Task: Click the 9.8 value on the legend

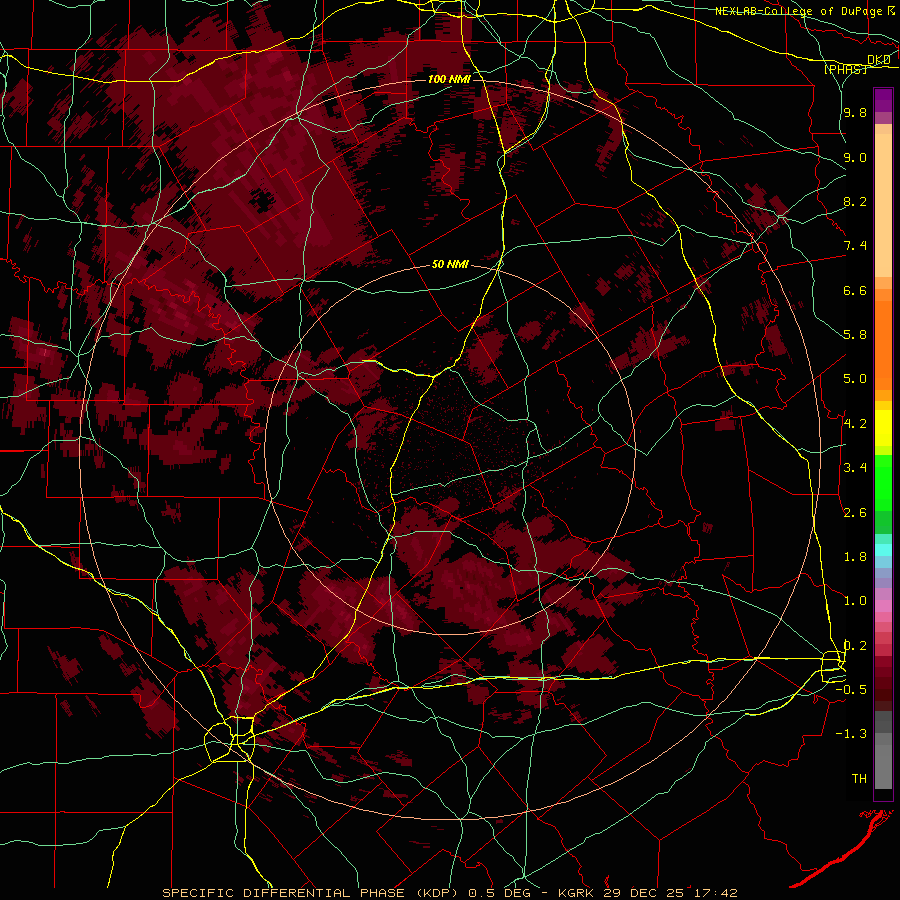Action: point(855,112)
